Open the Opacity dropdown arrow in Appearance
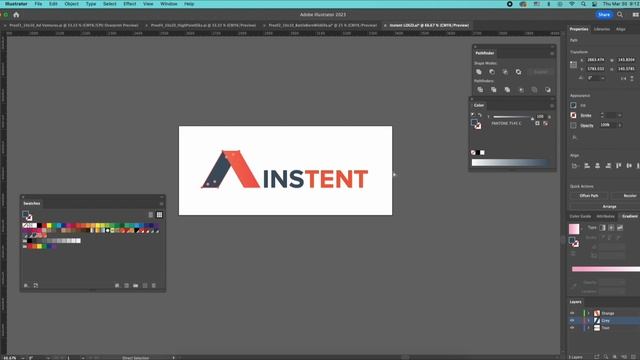 click(x=620, y=125)
